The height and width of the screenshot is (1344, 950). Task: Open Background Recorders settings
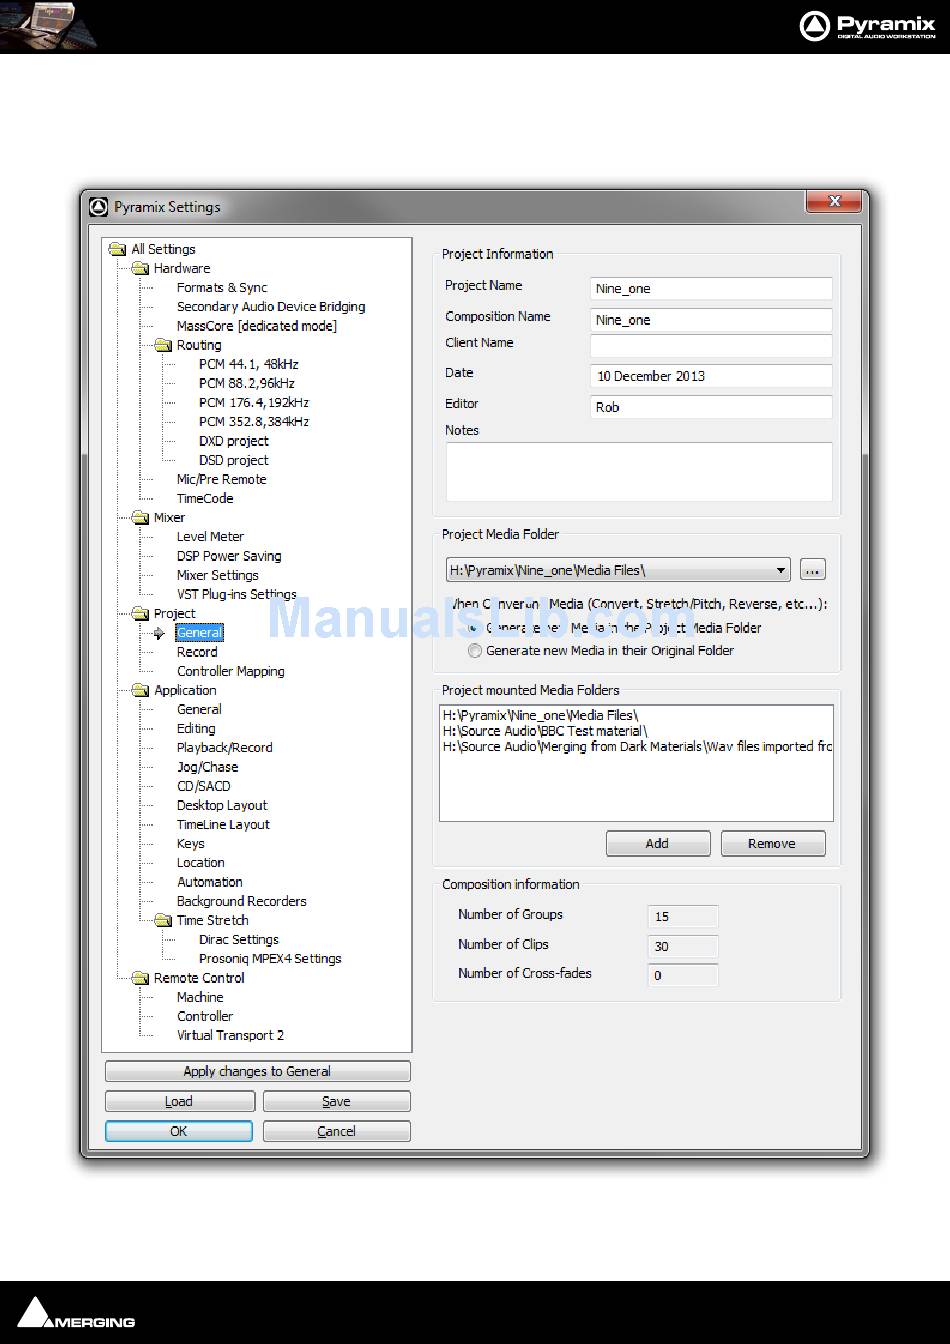(x=242, y=901)
